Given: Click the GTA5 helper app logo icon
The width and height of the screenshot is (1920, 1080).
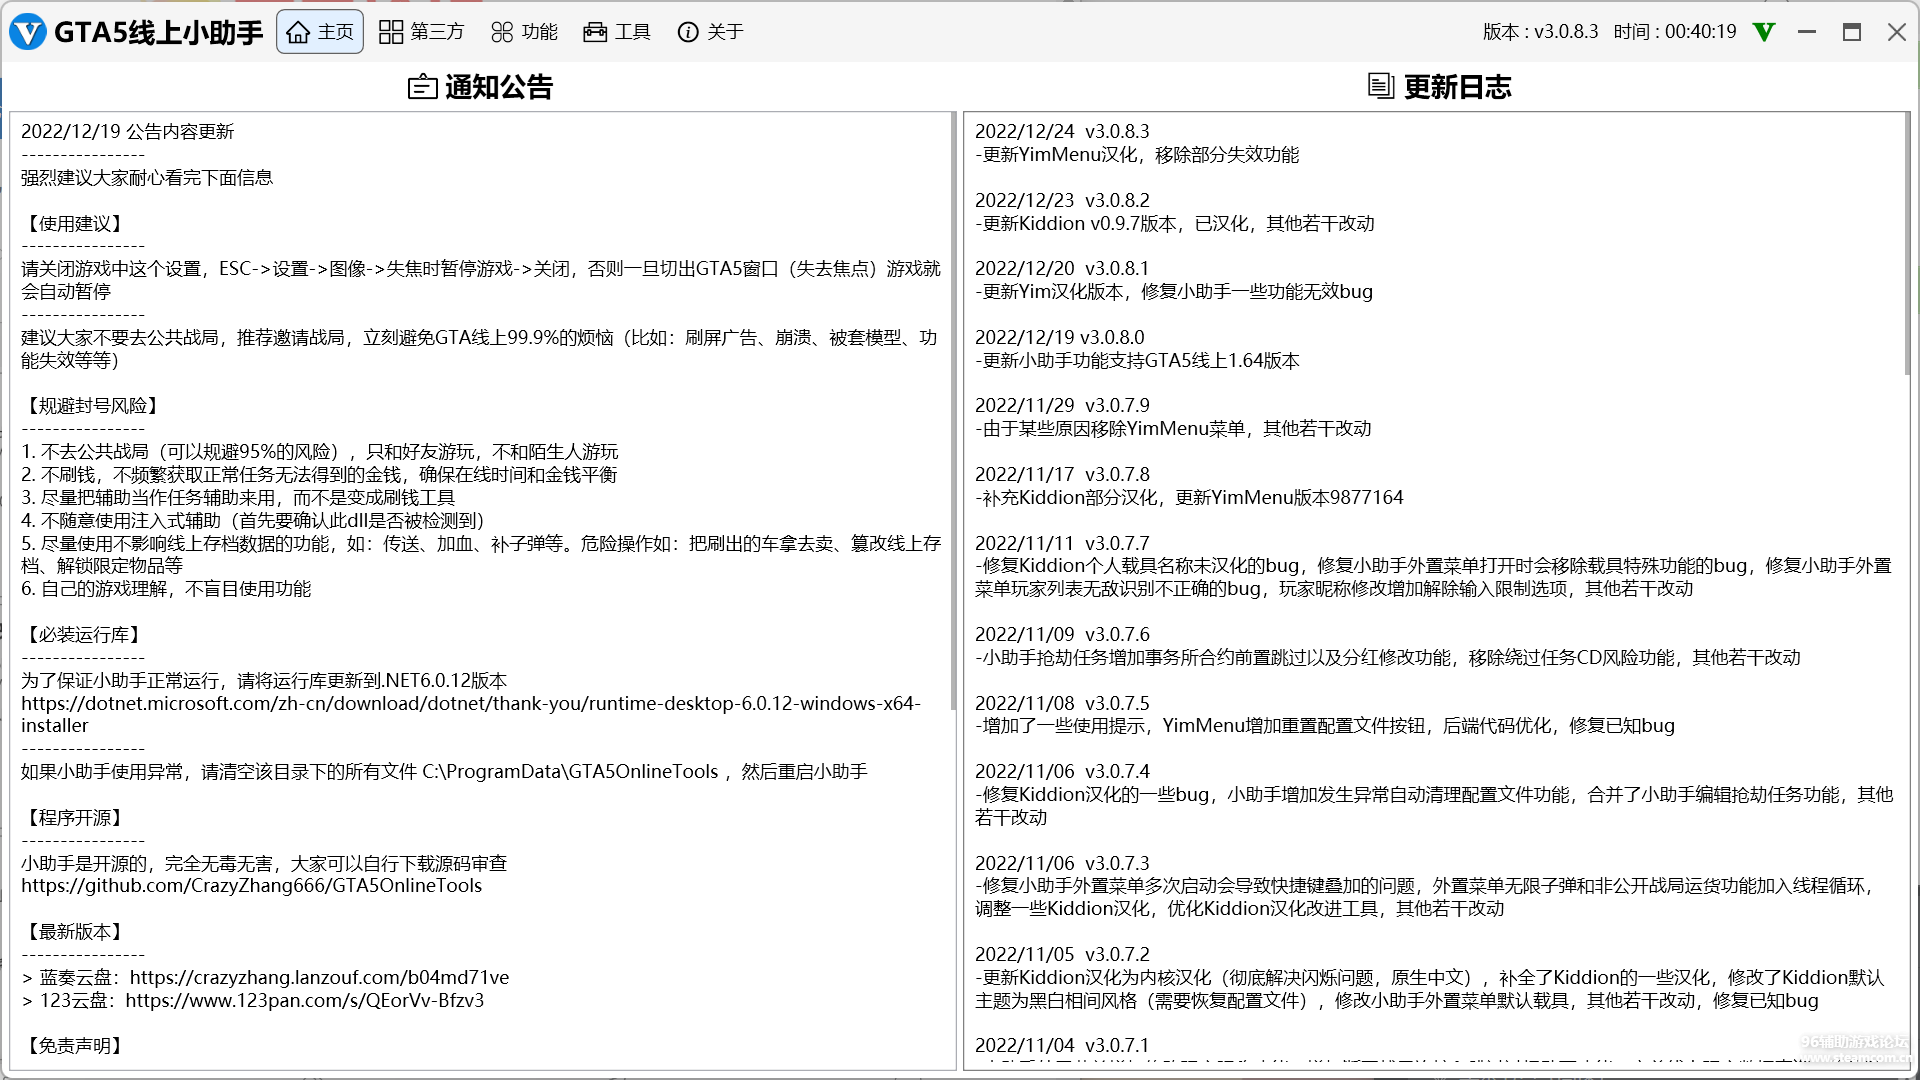Looking at the screenshot, I should (x=28, y=32).
